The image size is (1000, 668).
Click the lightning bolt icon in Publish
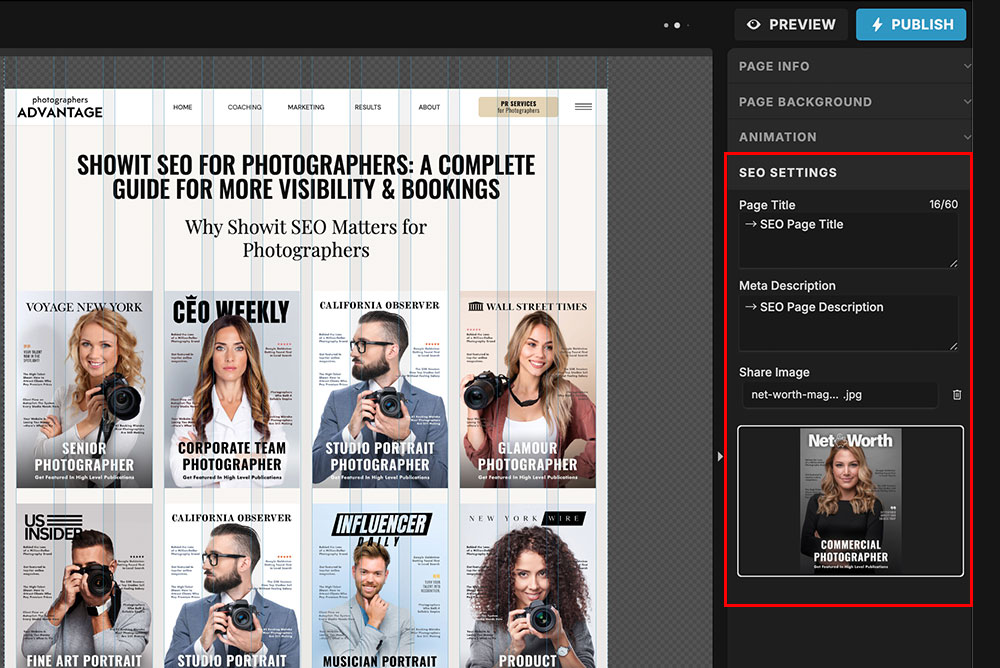878,24
